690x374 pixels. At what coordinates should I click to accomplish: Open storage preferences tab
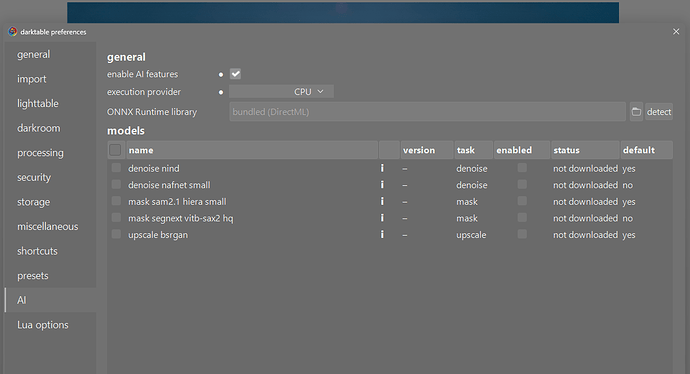50,202
